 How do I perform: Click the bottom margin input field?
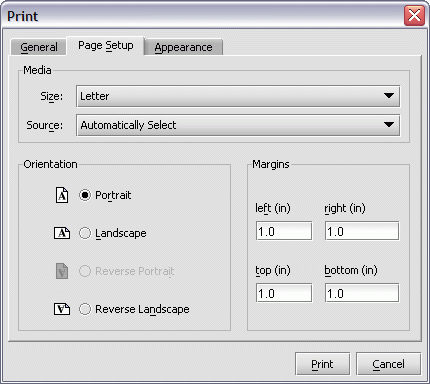(362, 293)
